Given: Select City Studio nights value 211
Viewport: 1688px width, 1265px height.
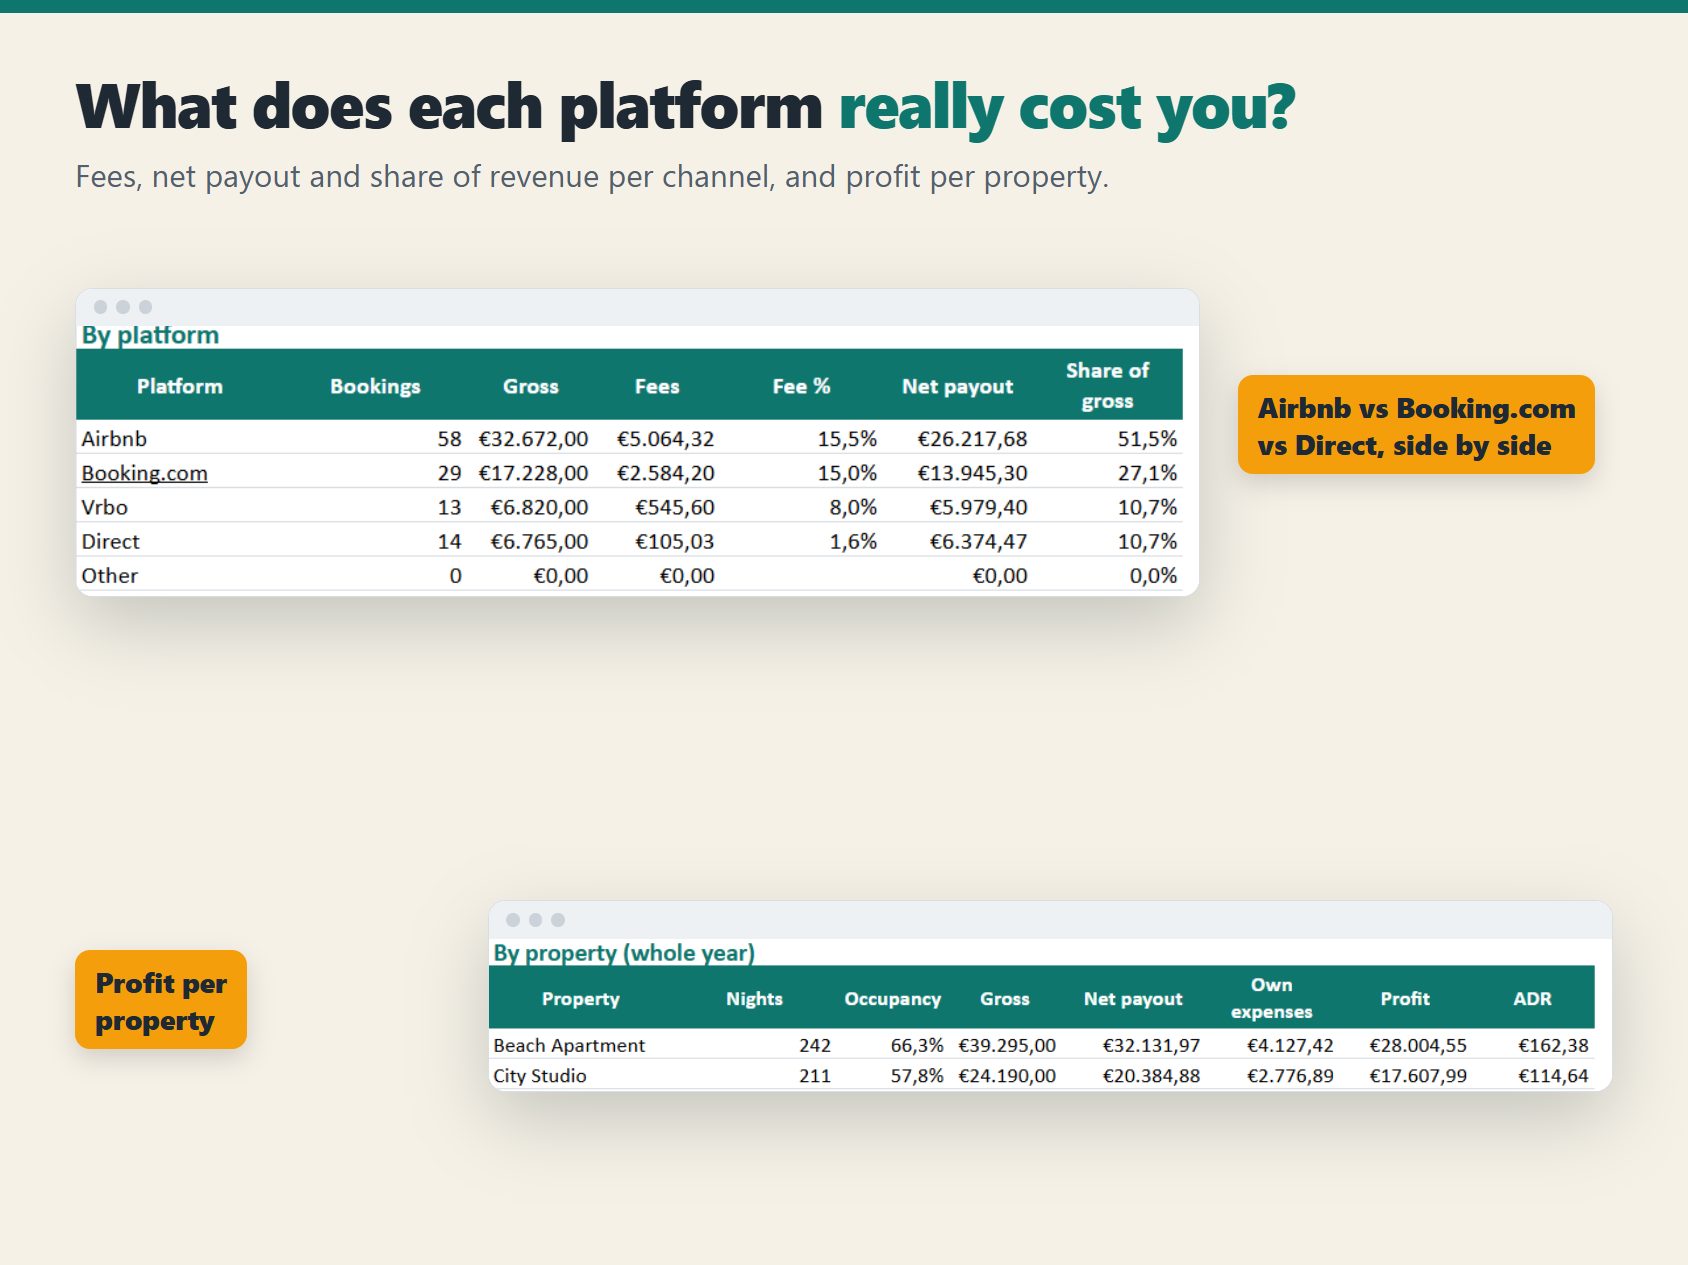Looking at the screenshot, I should point(815,1076).
